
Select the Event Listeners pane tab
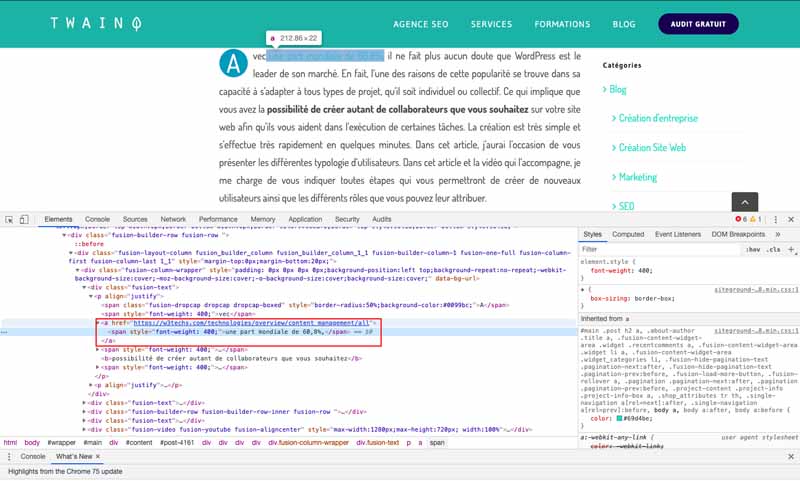678,234
